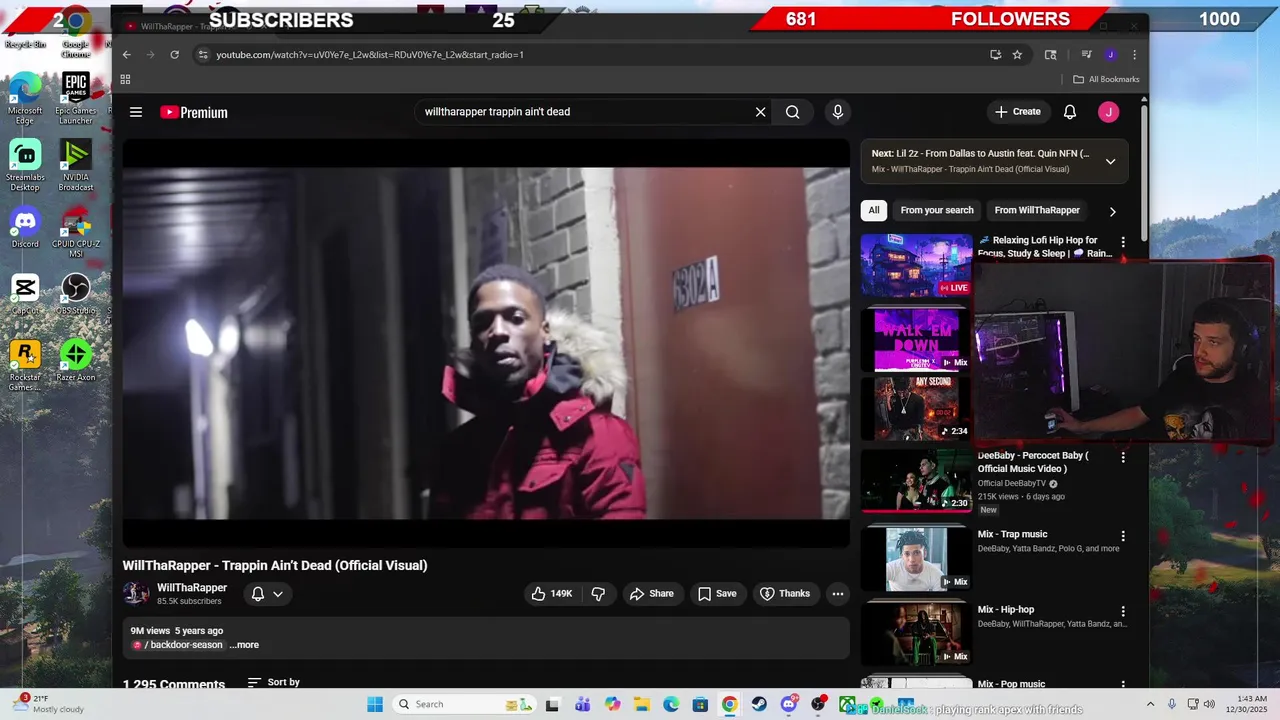Open Discord desktop shortcut
The image size is (1280, 720).
pyautogui.click(x=25, y=228)
